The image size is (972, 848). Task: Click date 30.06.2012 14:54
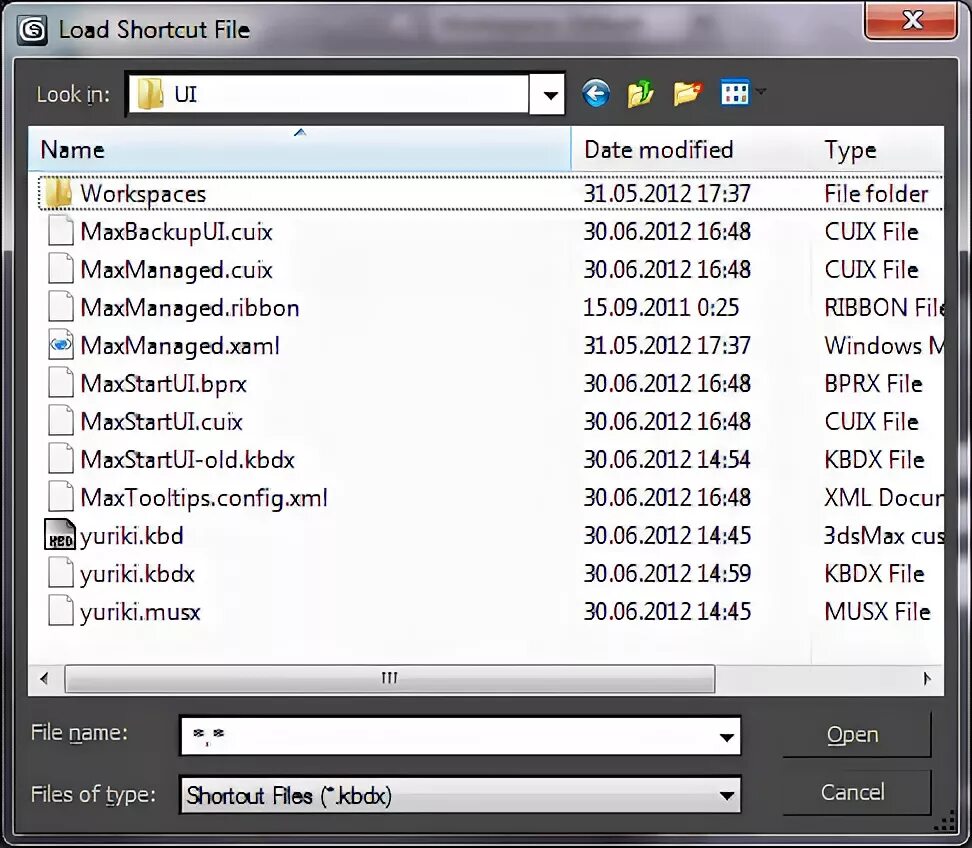(667, 459)
